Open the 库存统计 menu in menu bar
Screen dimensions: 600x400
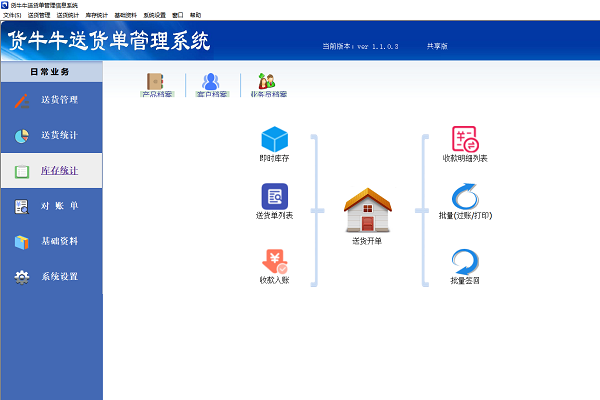[x=98, y=15]
